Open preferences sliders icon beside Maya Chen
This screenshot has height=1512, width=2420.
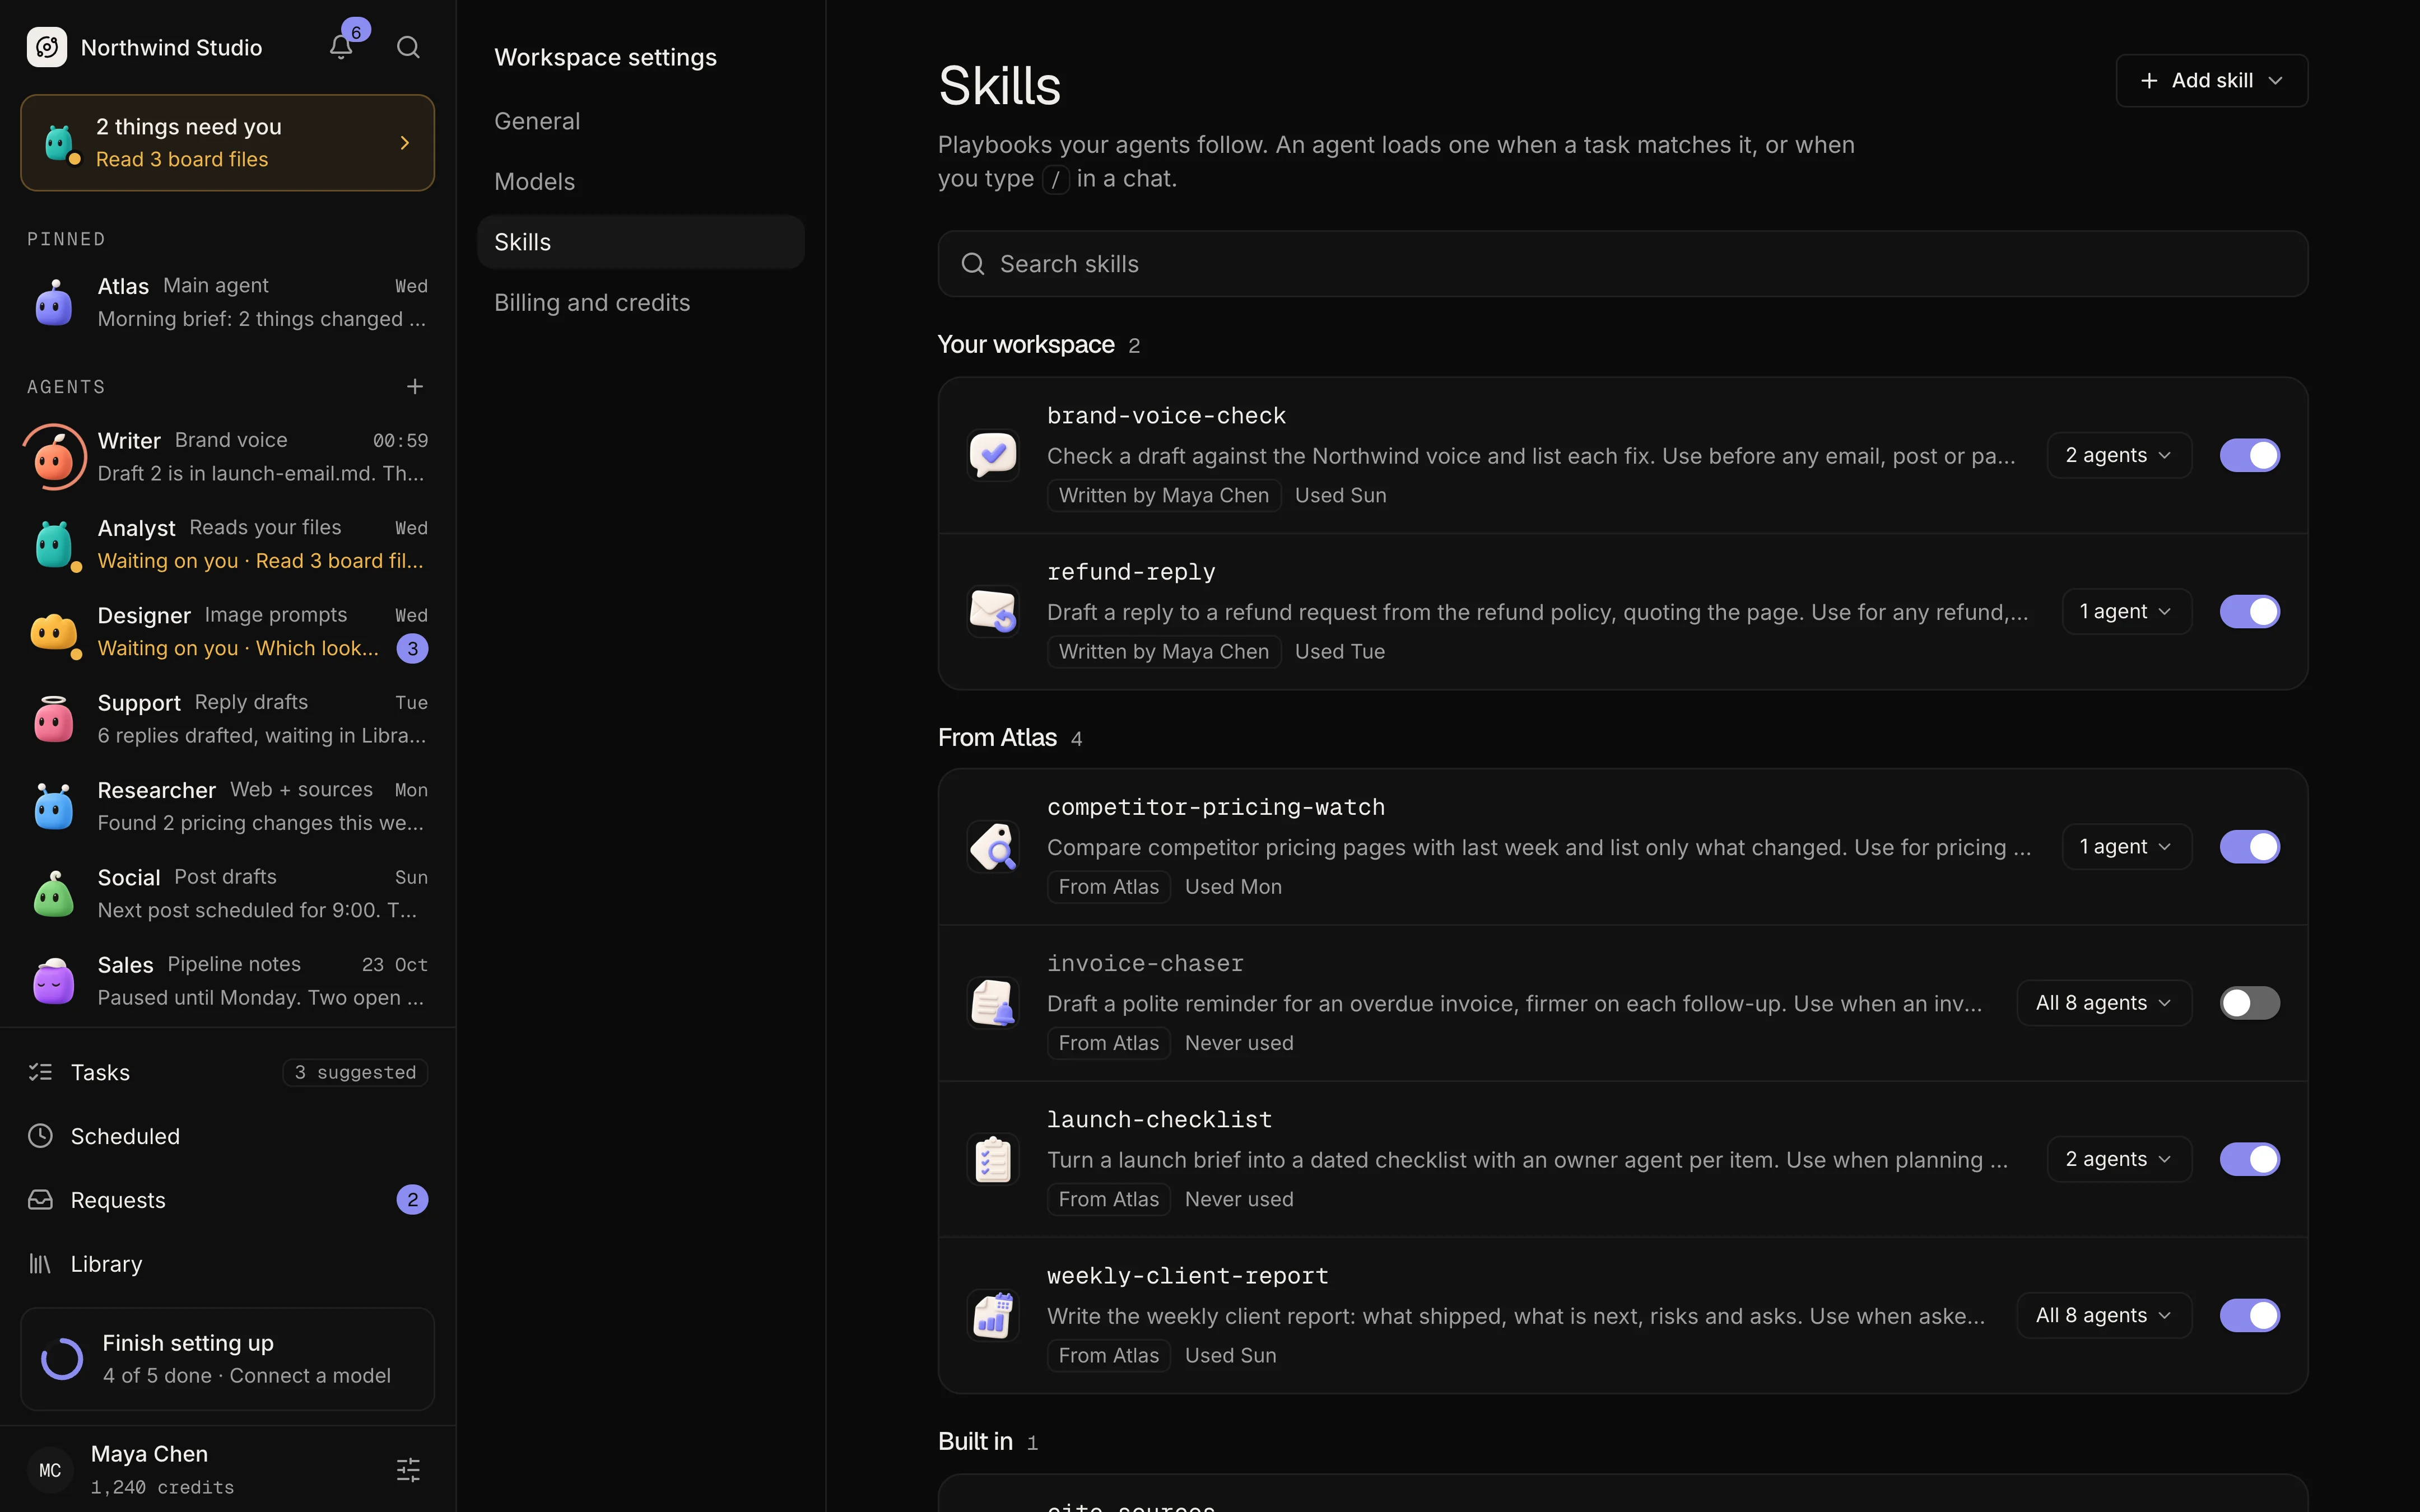408,1470
